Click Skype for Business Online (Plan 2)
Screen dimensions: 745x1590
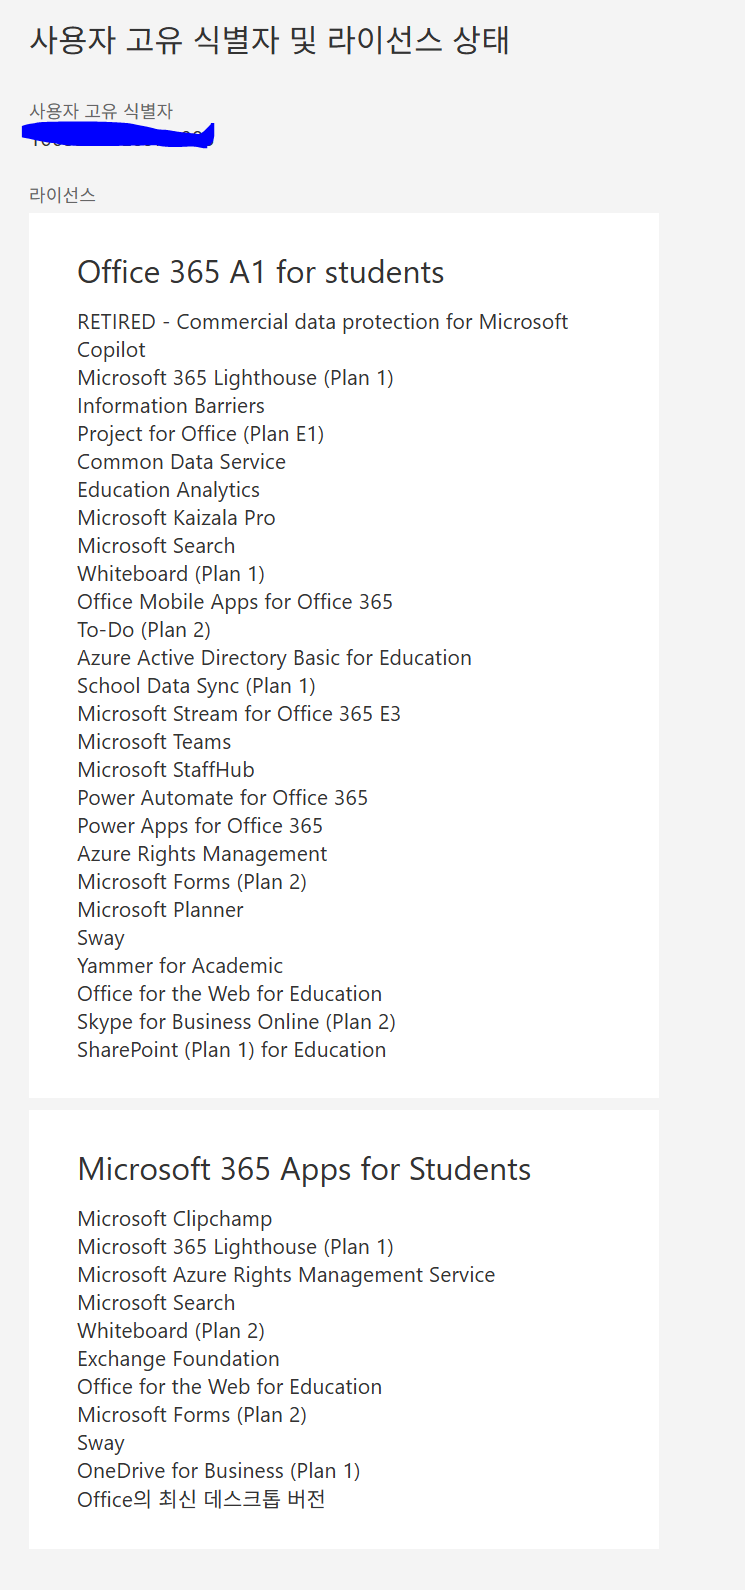pos(236,1022)
